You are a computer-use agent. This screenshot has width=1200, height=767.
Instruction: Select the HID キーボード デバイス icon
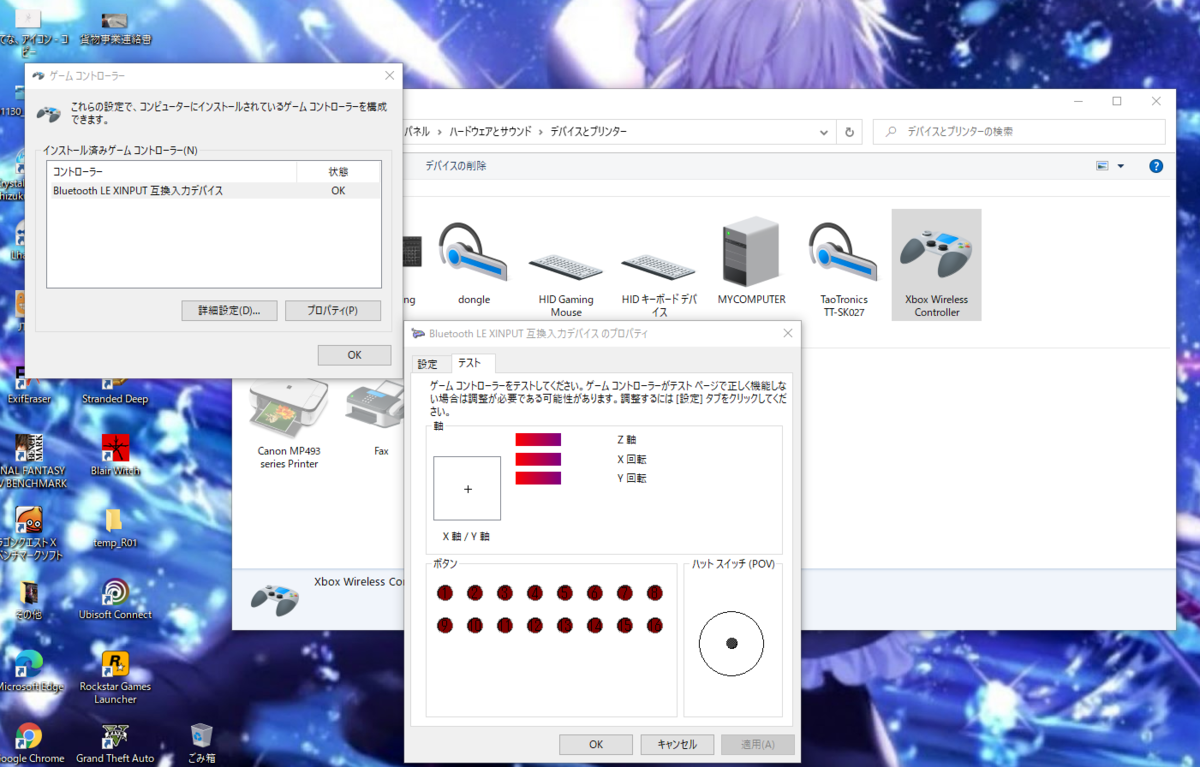click(658, 282)
